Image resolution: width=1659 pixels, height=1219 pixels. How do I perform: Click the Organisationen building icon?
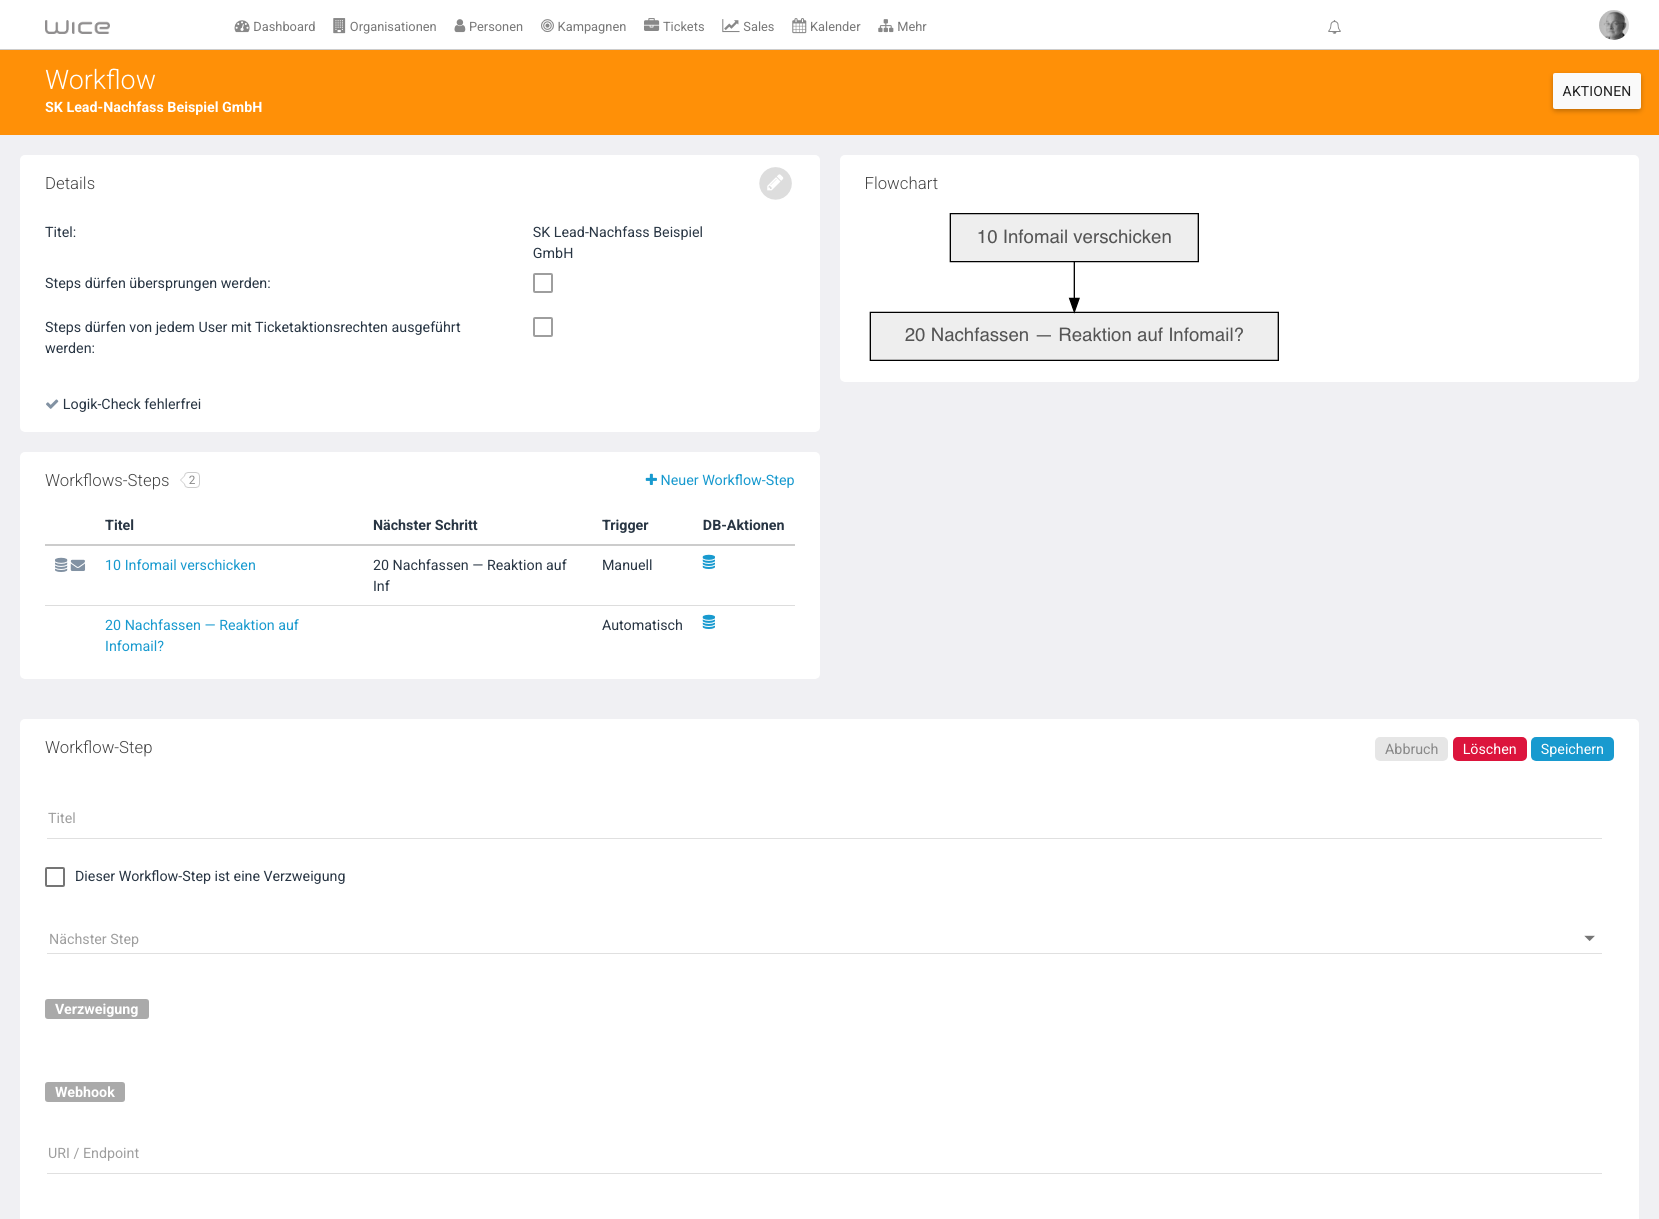(x=339, y=26)
